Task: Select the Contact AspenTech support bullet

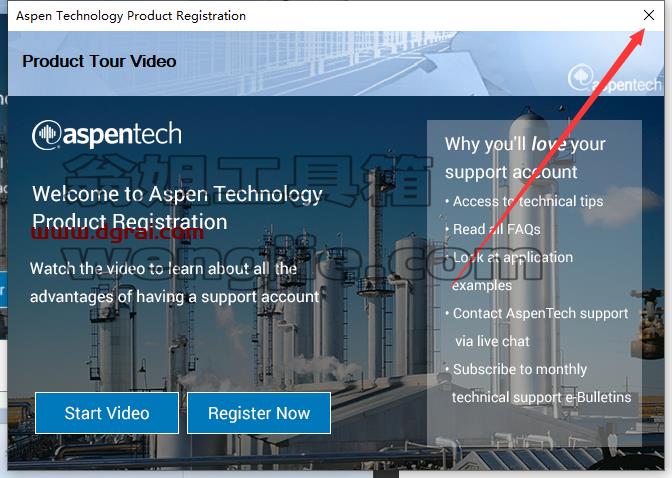Action: (536, 313)
